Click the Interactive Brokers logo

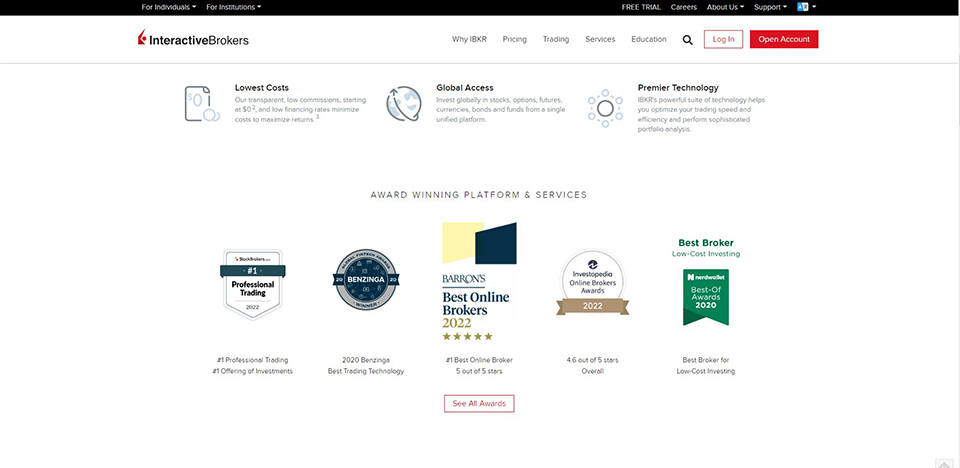(x=193, y=39)
